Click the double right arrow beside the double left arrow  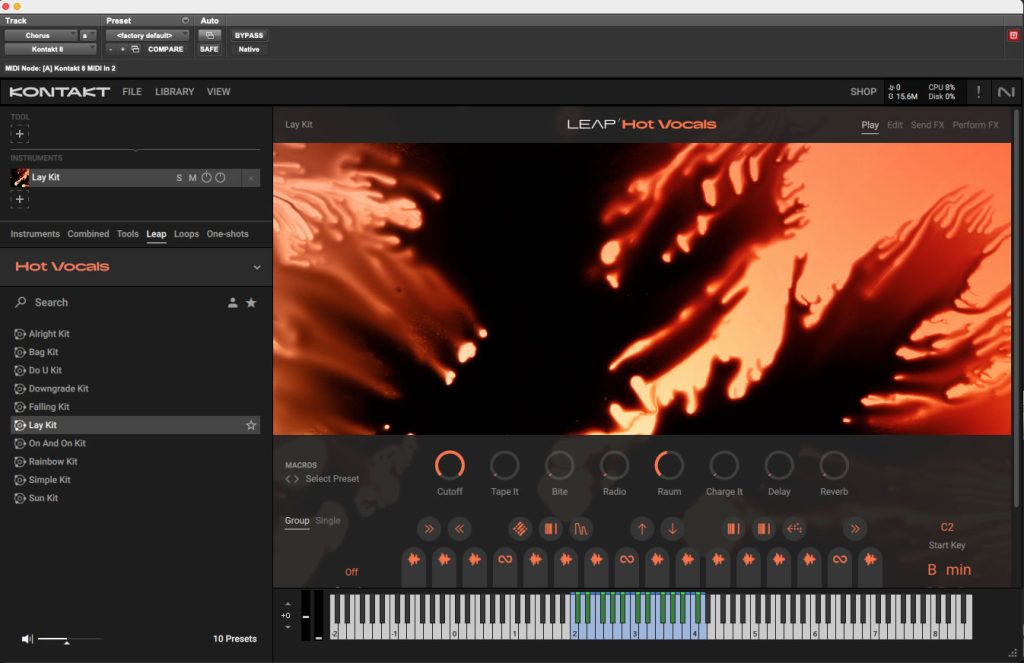pyautogui.click(x=428, y=529)
